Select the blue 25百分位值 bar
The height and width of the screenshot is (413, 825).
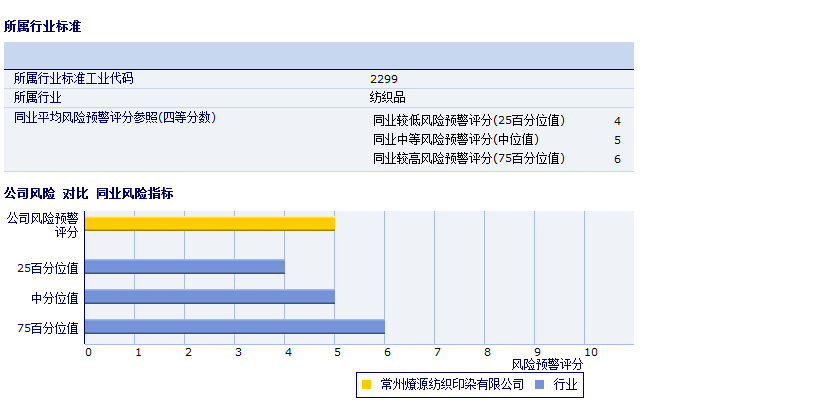click(x=184, y=267)
